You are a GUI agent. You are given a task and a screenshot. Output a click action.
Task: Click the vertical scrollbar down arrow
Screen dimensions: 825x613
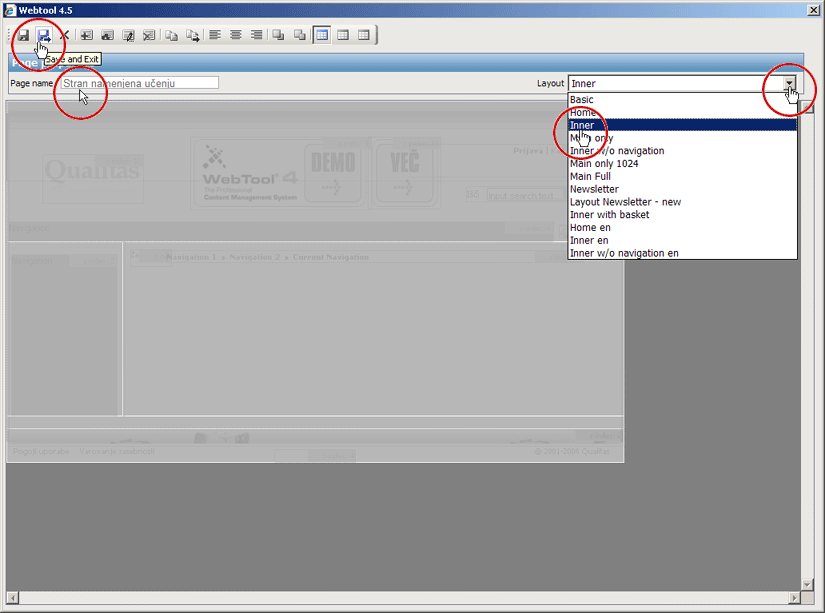(x=808, y=583)
